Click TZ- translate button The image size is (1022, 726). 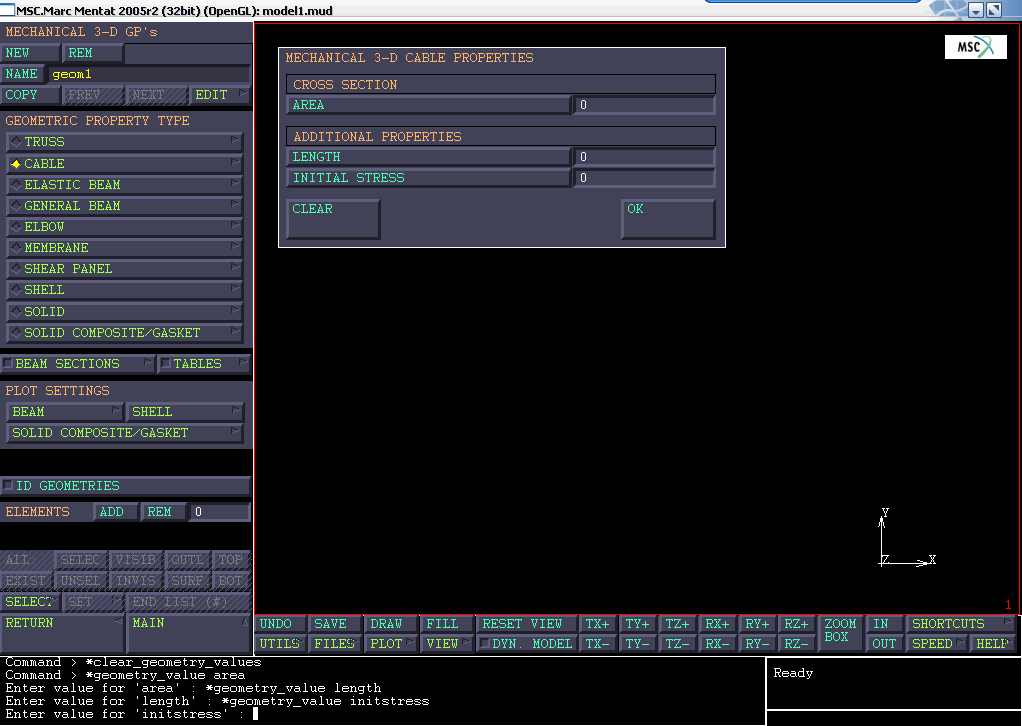[x=678, y=644]
